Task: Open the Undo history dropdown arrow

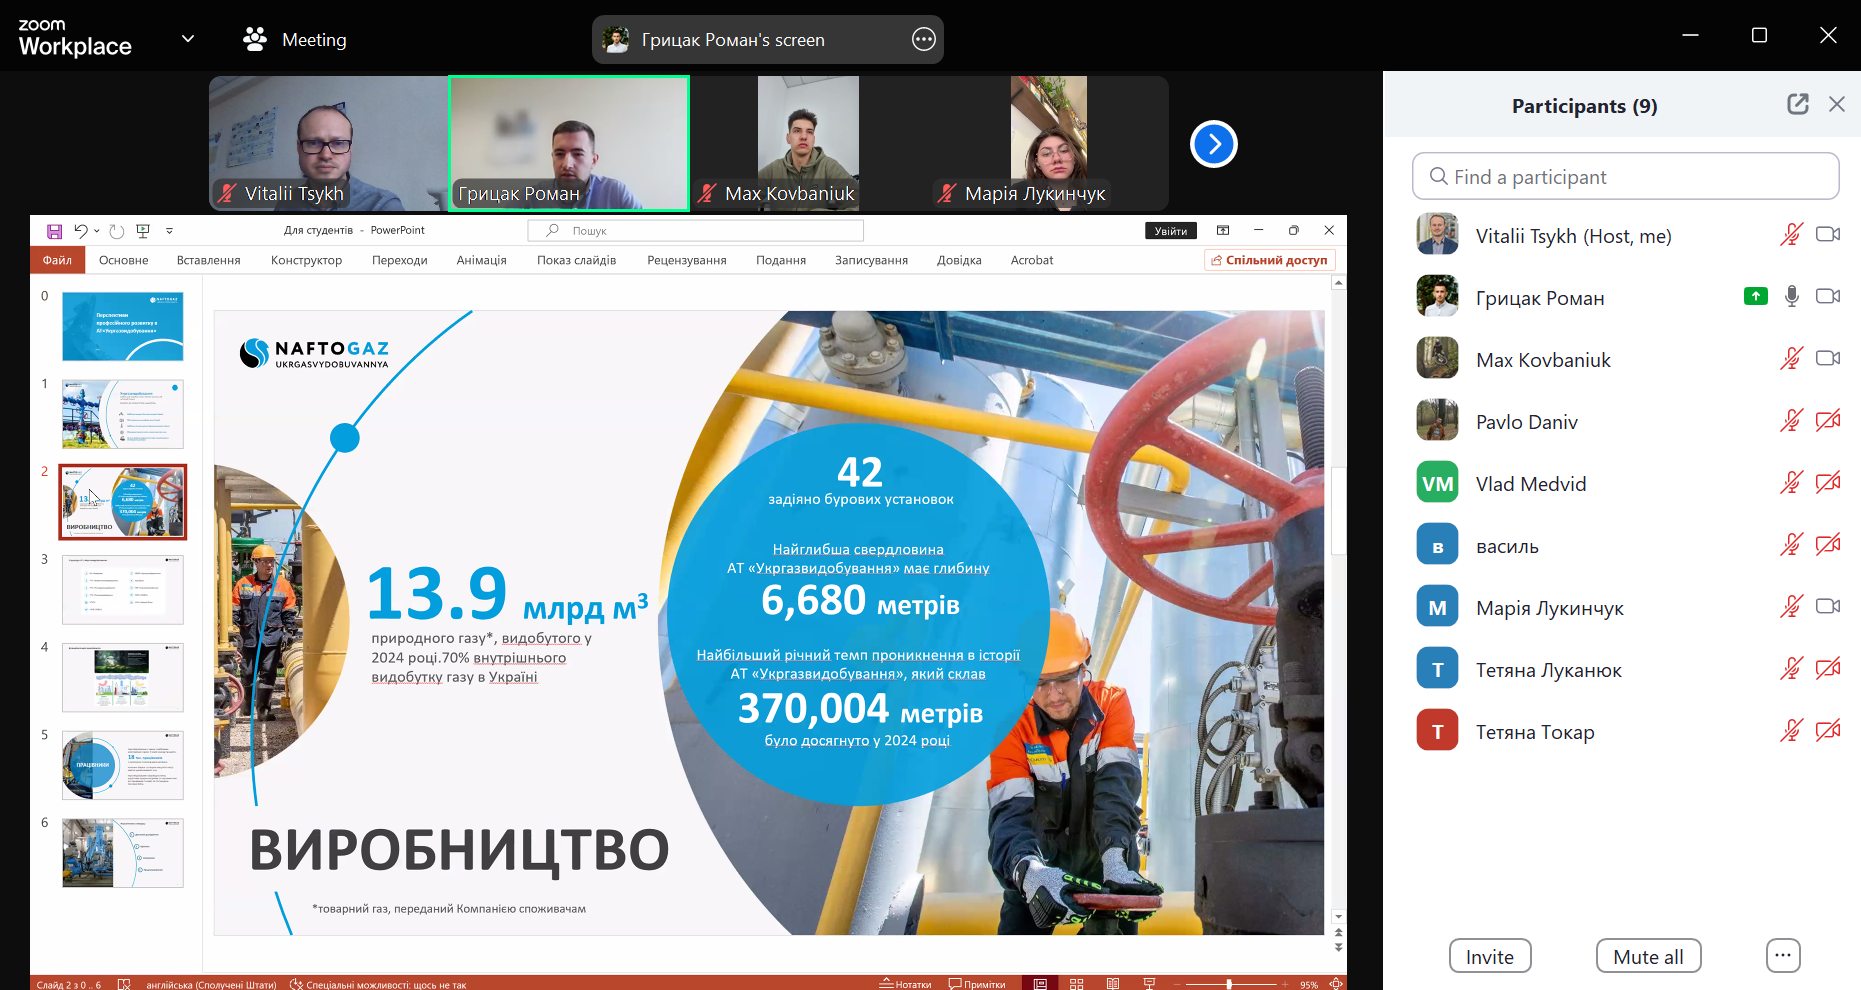Action: [96, 231]
